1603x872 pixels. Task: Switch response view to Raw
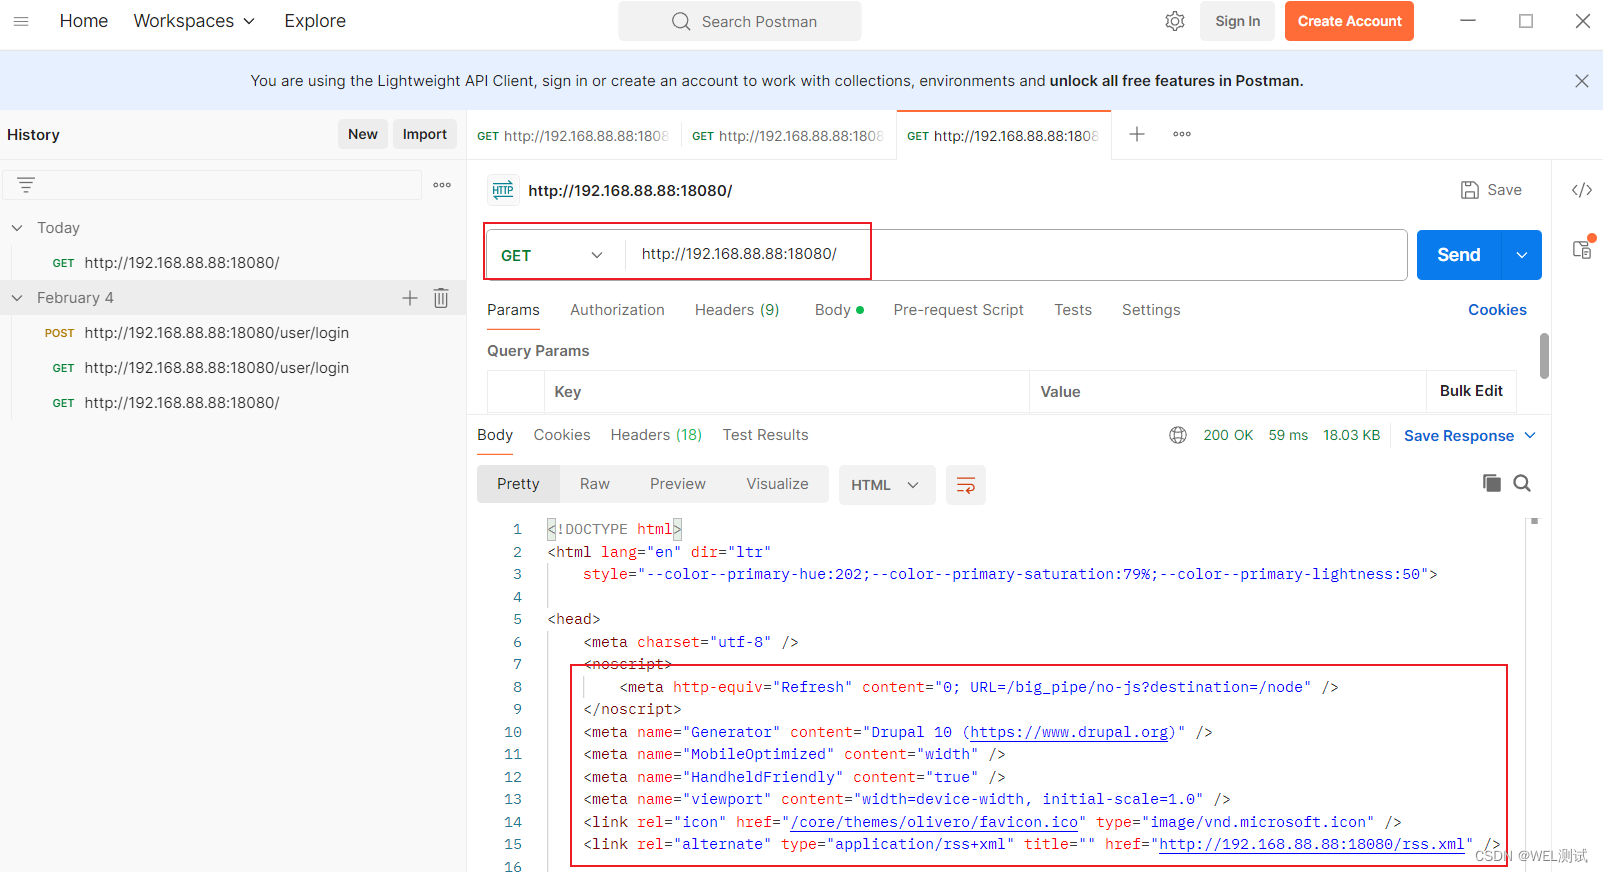tap(595, 484)
